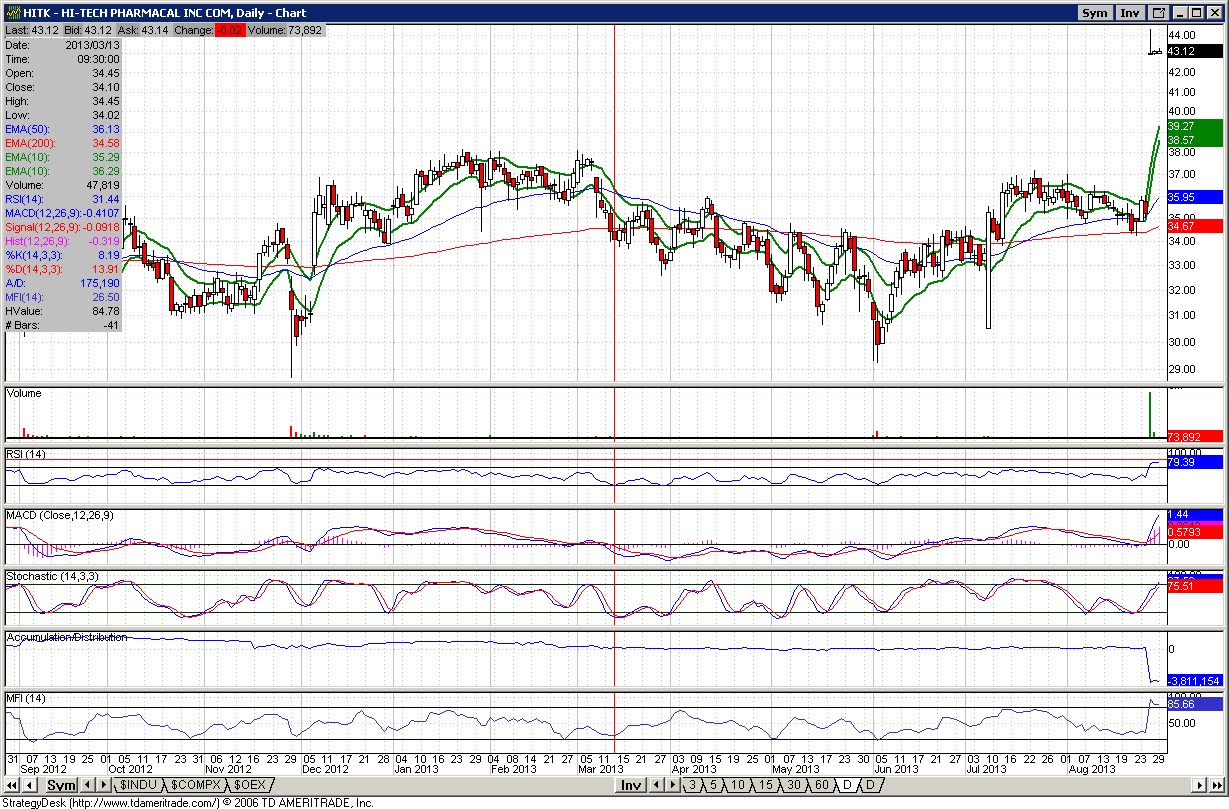Click the EMA(50) value in data box
Screen dimensions: 1229x809
click(107, 129)
